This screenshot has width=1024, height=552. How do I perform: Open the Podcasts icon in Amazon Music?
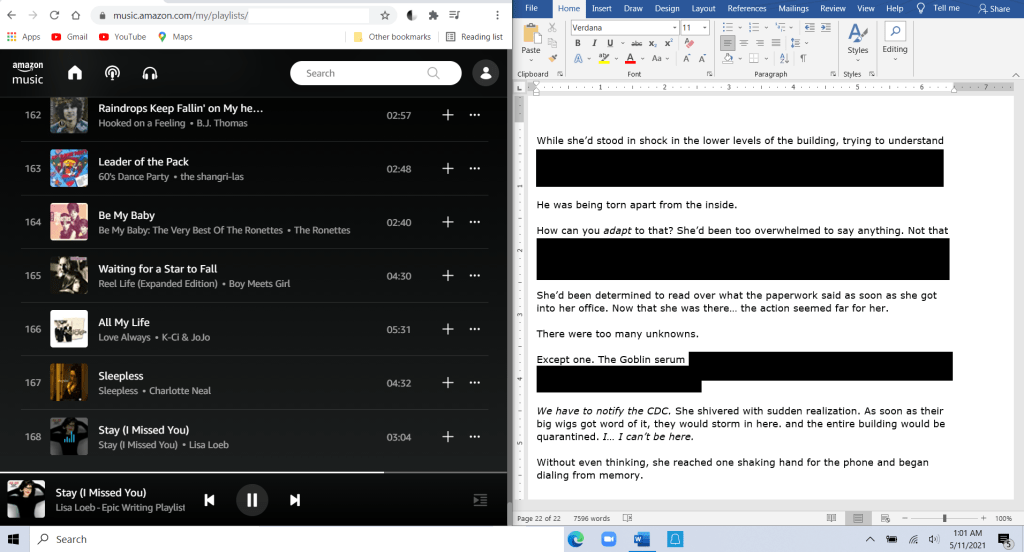point(113,73)
